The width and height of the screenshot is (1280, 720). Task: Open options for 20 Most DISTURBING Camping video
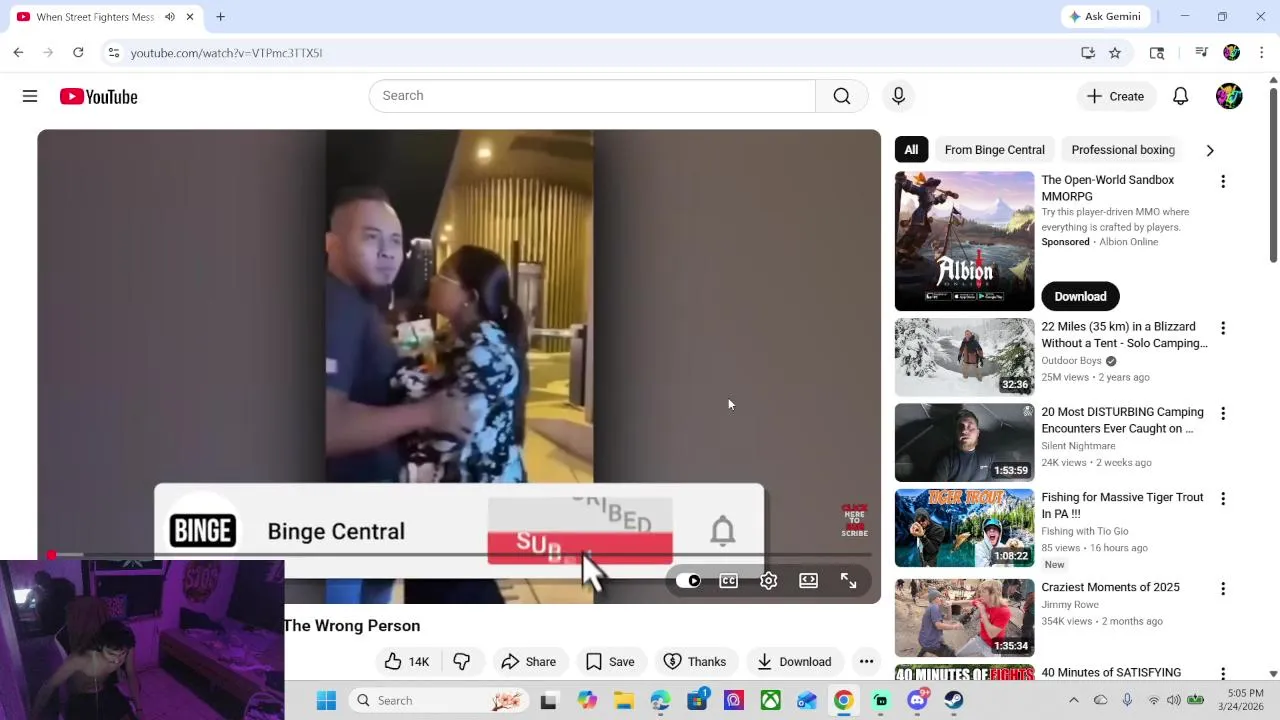[x=1222, y=413]
